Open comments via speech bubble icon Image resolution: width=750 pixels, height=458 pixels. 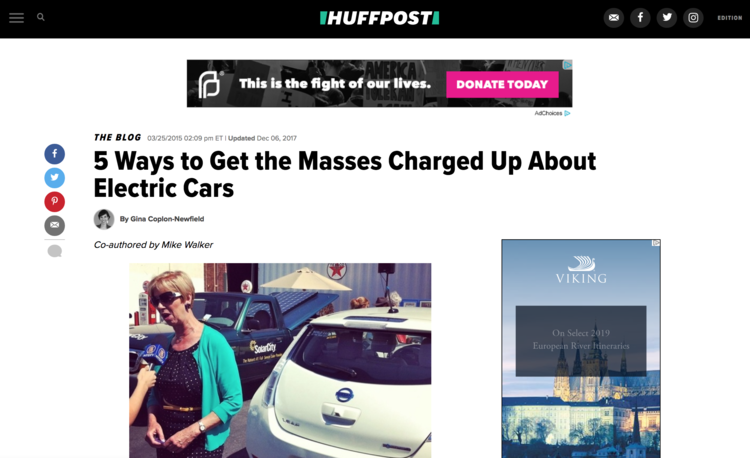click(55, 251)
